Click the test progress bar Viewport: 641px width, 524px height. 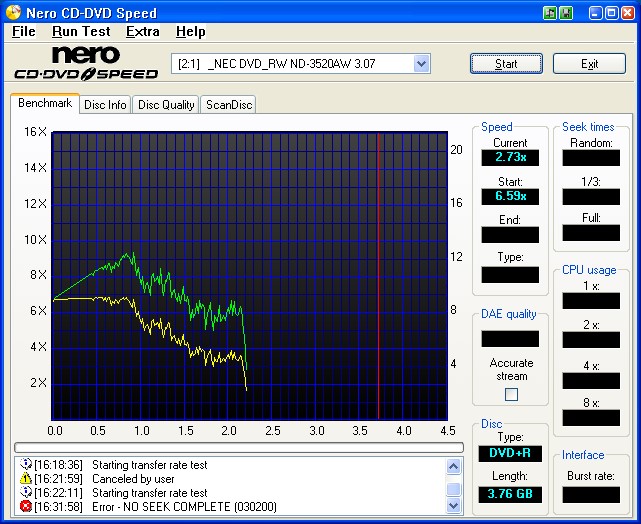[x=239, y=447]
